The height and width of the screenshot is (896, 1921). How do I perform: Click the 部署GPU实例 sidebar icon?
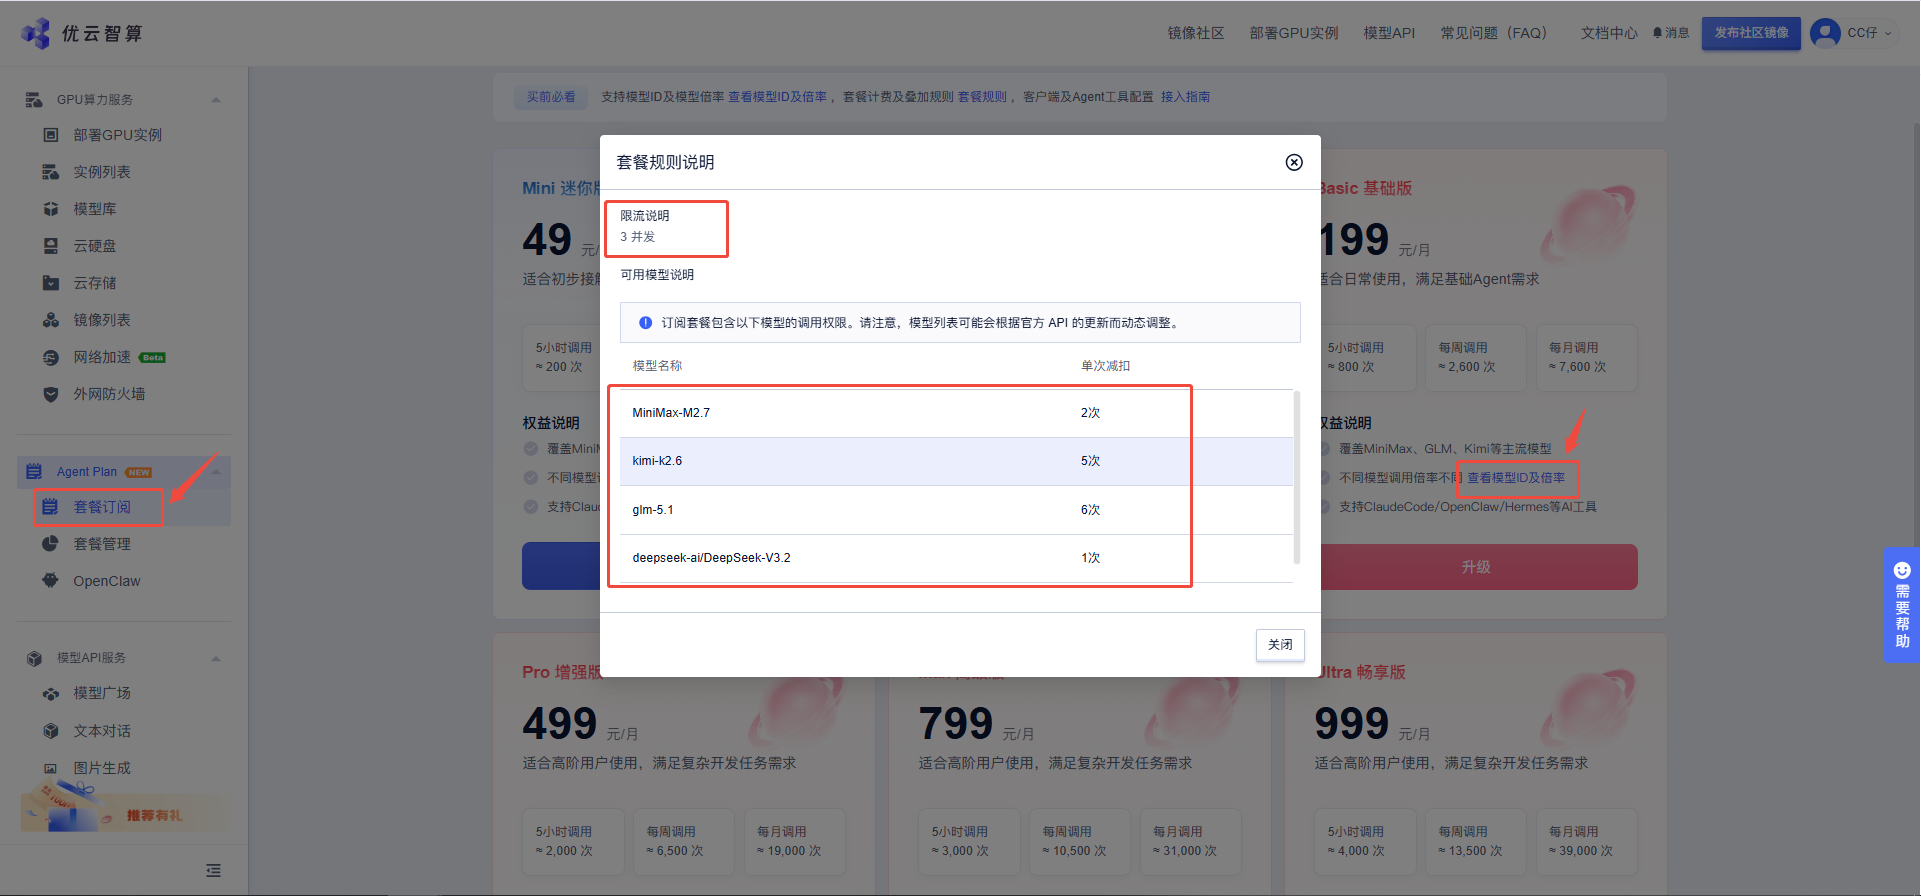pyautogui.click(x=51, y=135)
